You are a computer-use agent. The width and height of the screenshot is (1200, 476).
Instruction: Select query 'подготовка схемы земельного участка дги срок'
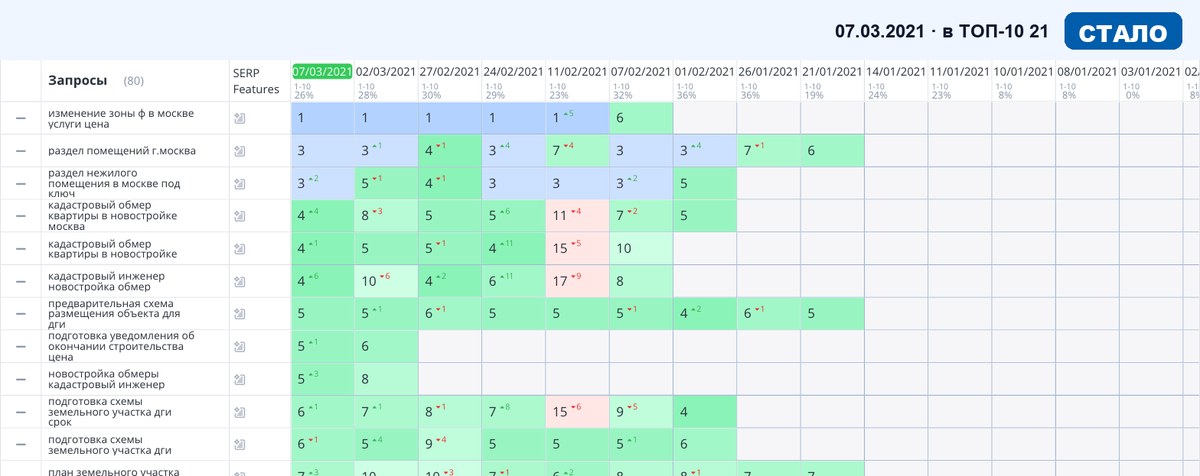point(109,411)
